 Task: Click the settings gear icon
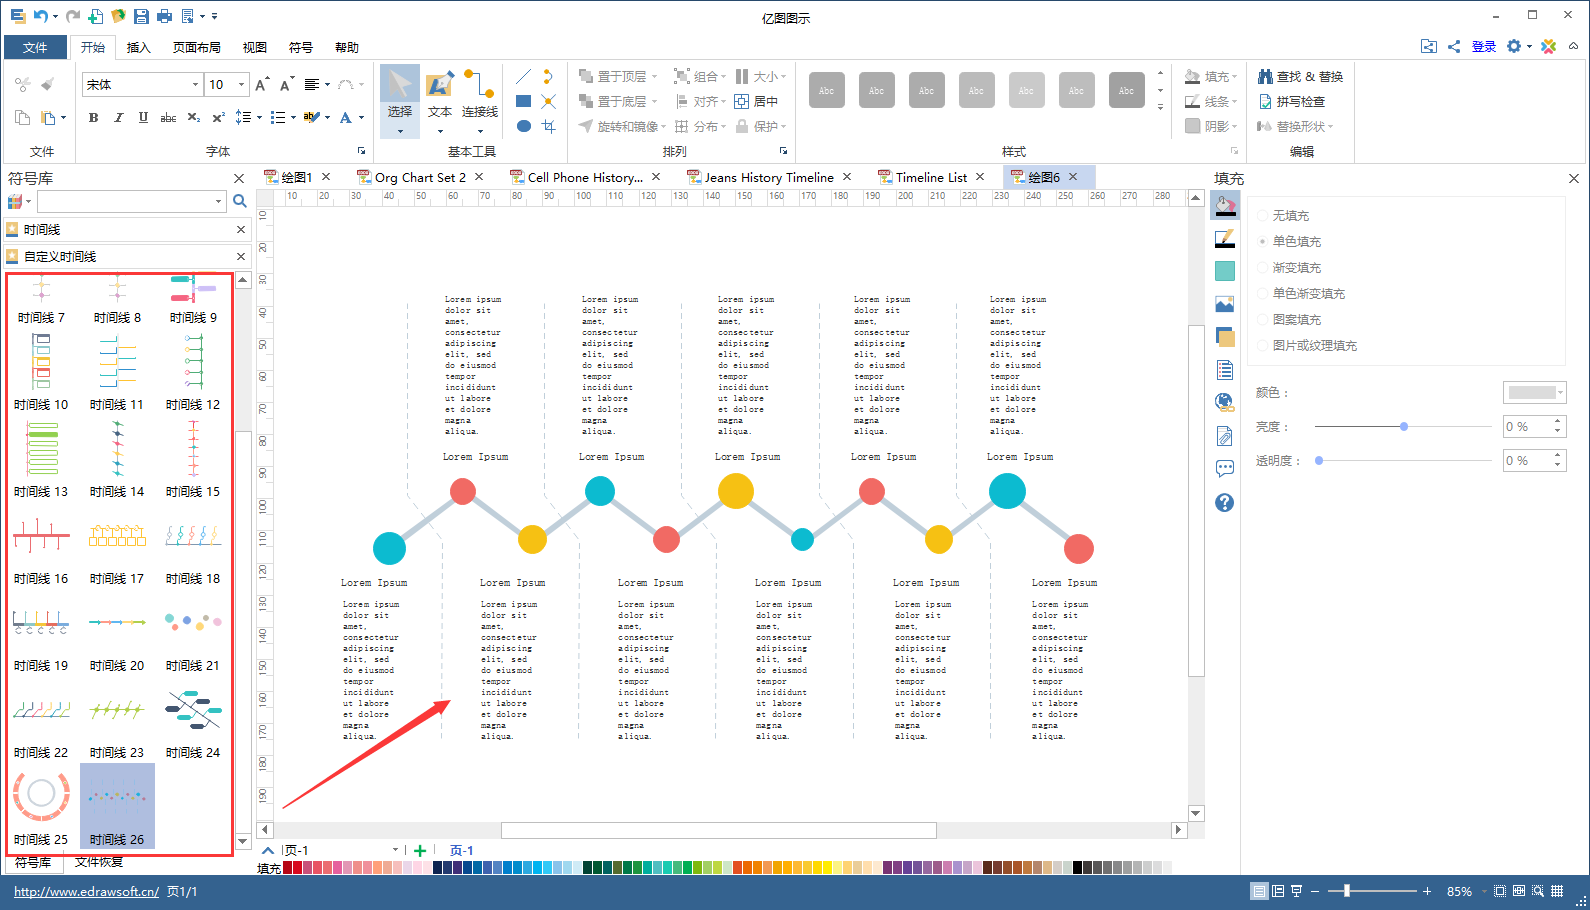[x=1514, y=46]
